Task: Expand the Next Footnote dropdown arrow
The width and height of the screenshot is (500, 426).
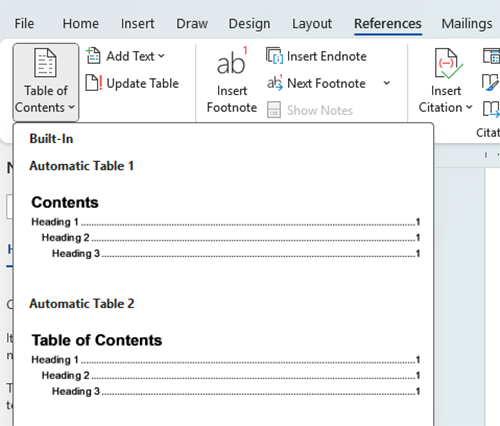Action: 387,83
